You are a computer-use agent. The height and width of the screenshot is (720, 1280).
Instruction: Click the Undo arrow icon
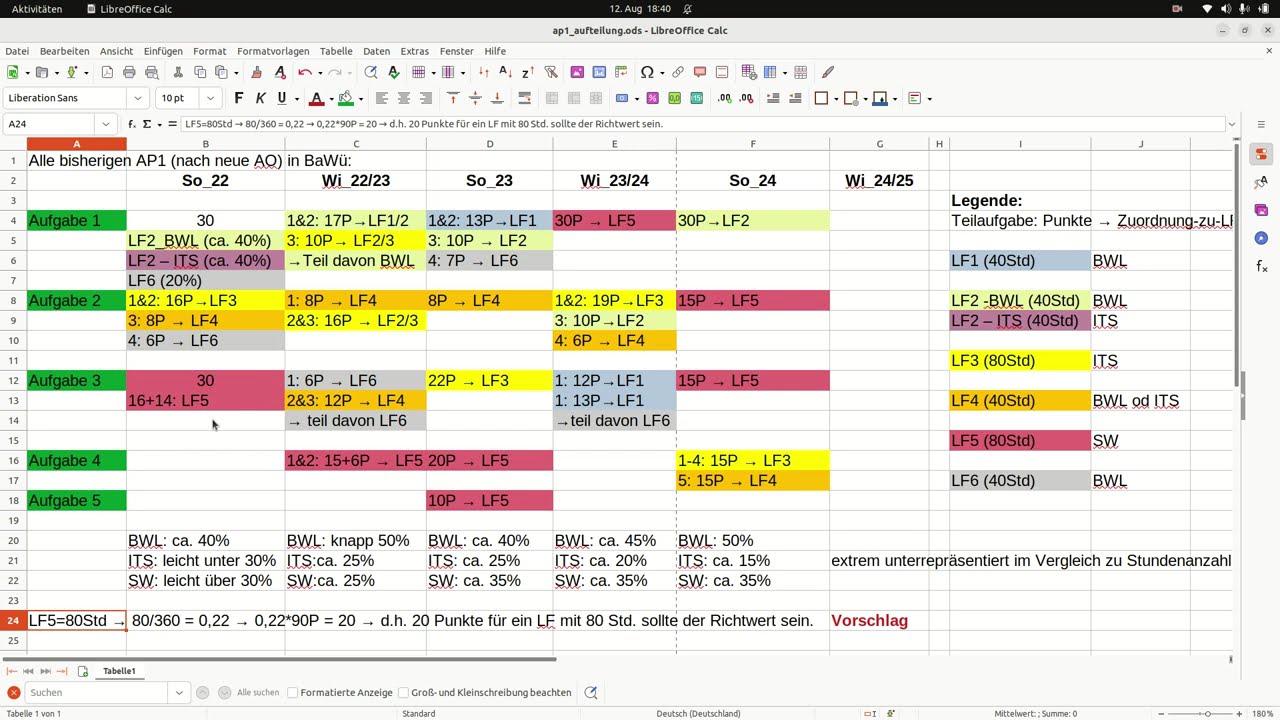(303, 72)
